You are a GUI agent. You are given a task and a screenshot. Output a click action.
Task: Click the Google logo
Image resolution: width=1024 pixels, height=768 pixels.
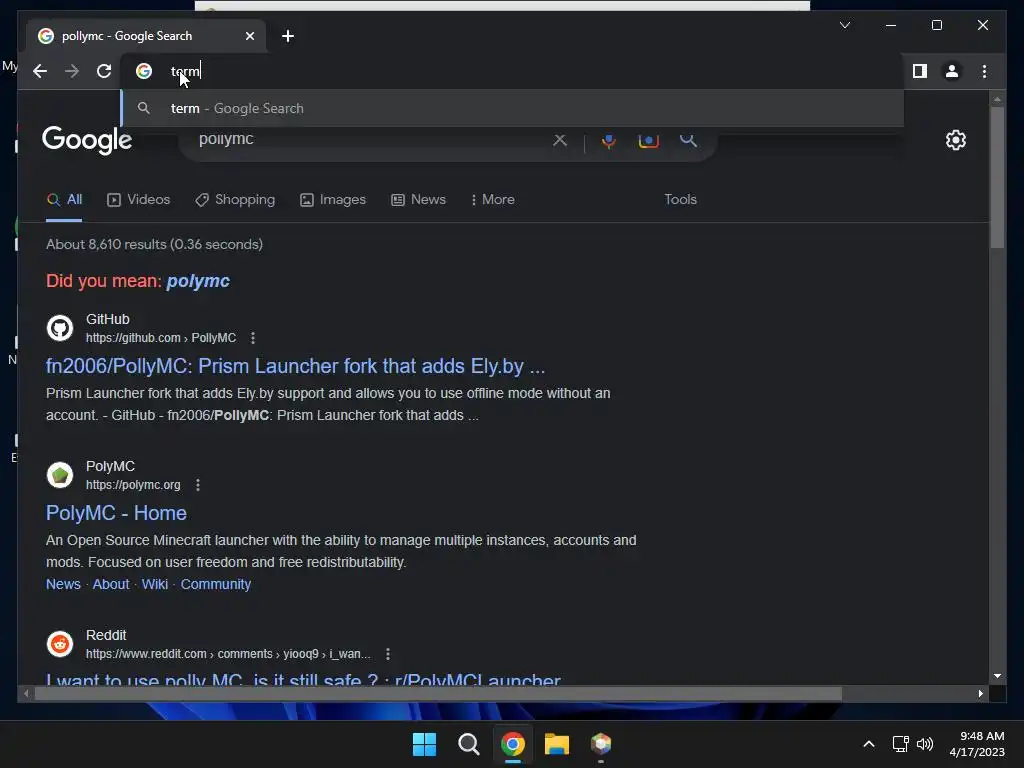tap(87, 140)
